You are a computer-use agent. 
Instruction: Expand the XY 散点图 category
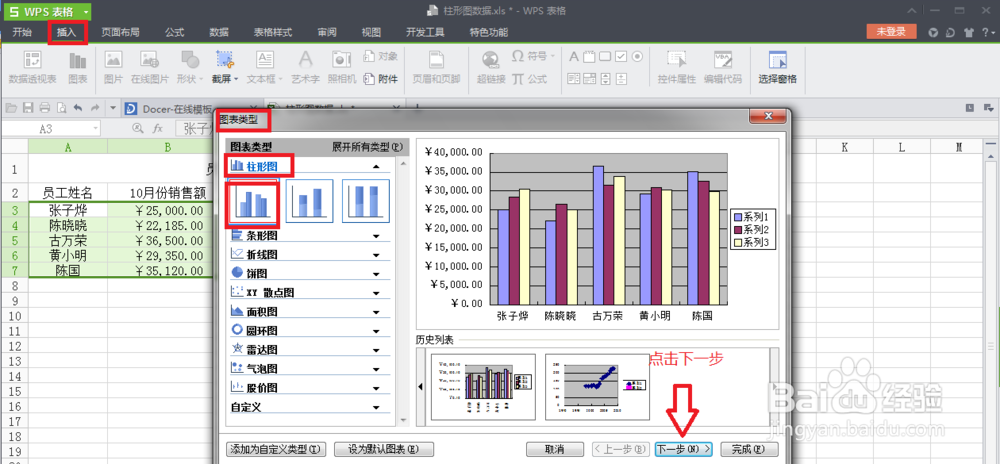coord(376,293)
